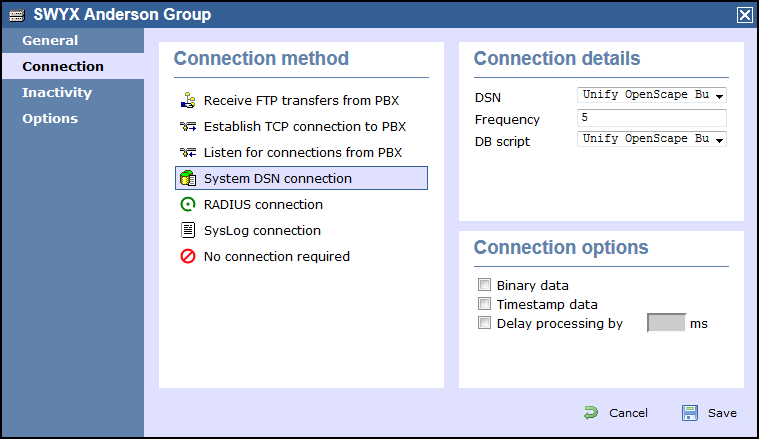Switch to the General tab

50,40
